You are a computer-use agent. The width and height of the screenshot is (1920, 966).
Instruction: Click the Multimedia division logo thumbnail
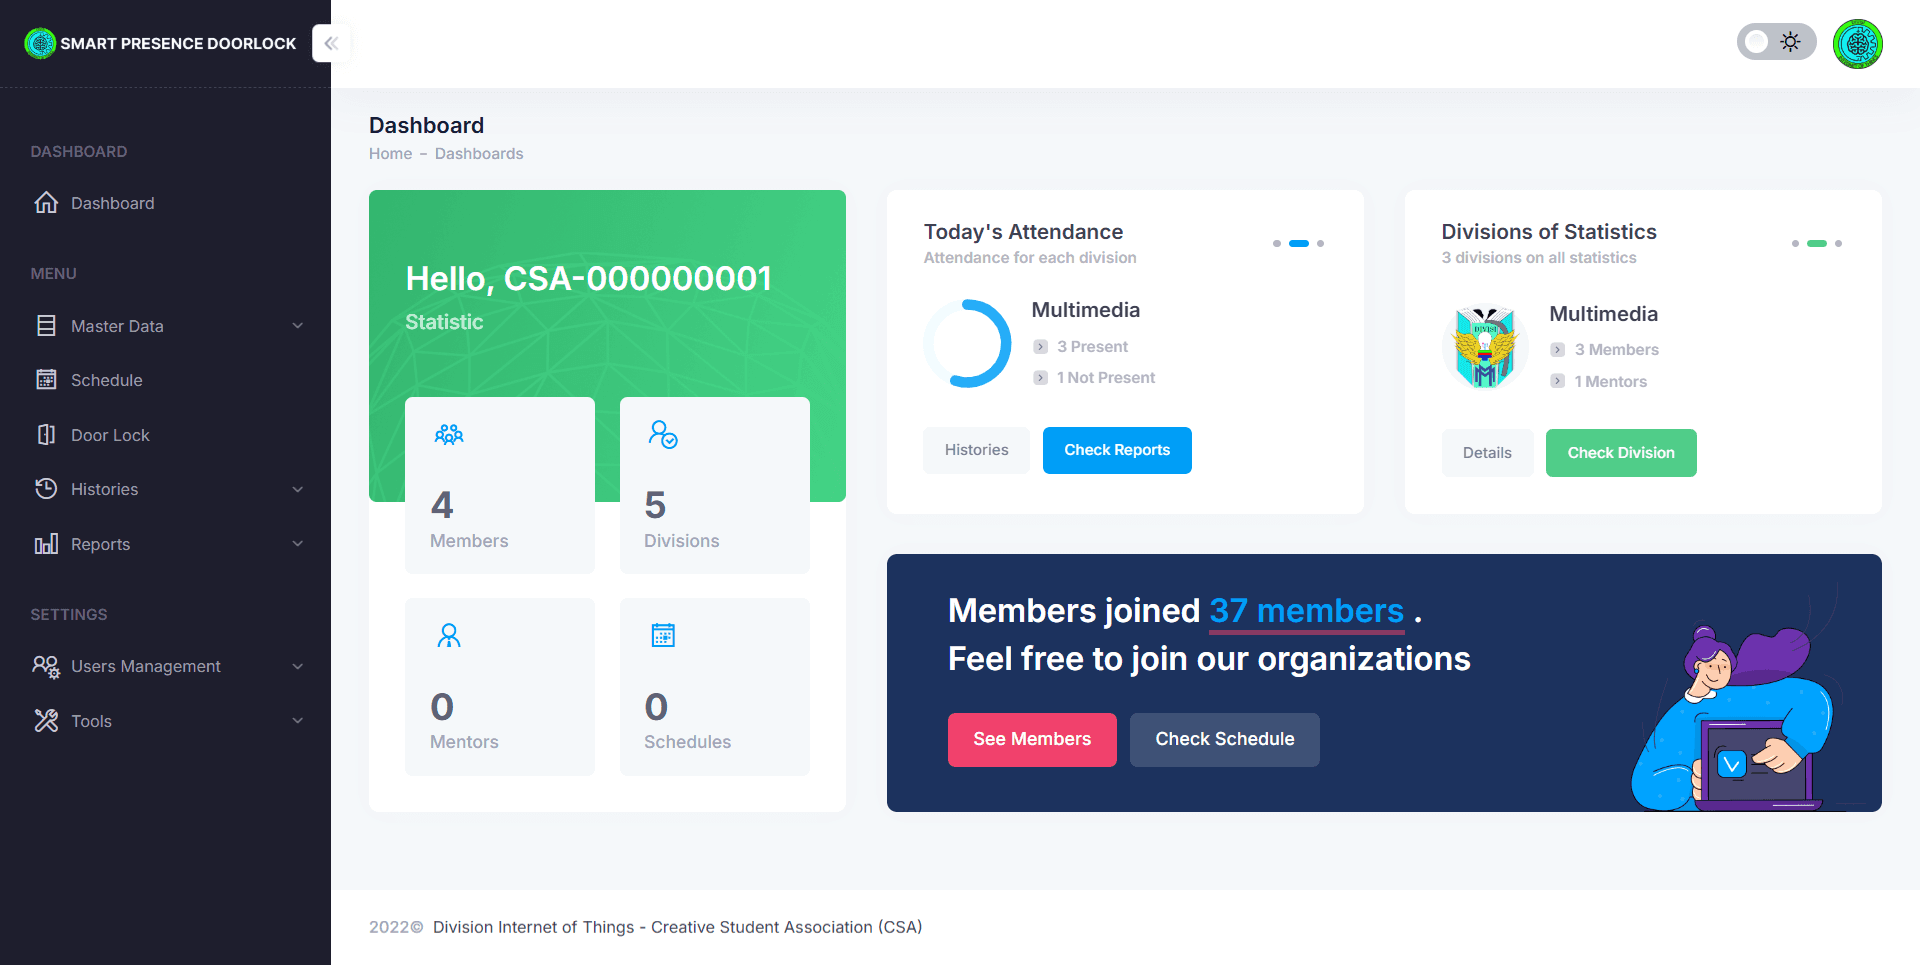(1485, 347)
